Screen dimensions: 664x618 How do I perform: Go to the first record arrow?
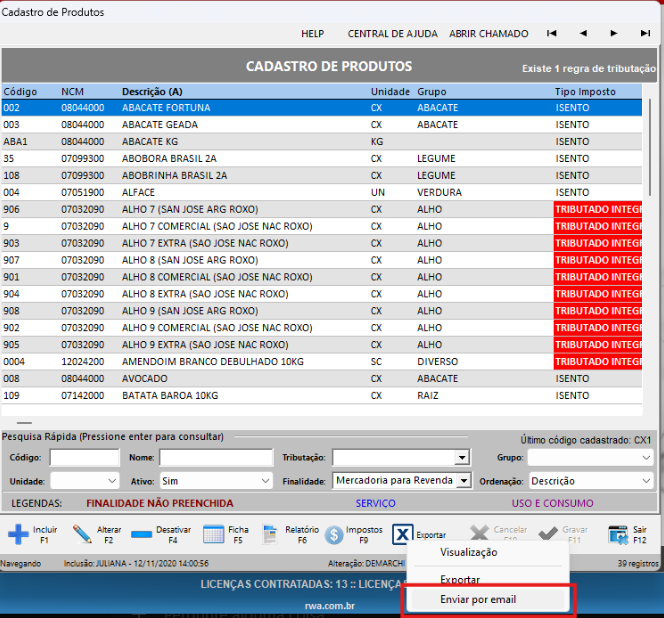[x=551, y=33]
